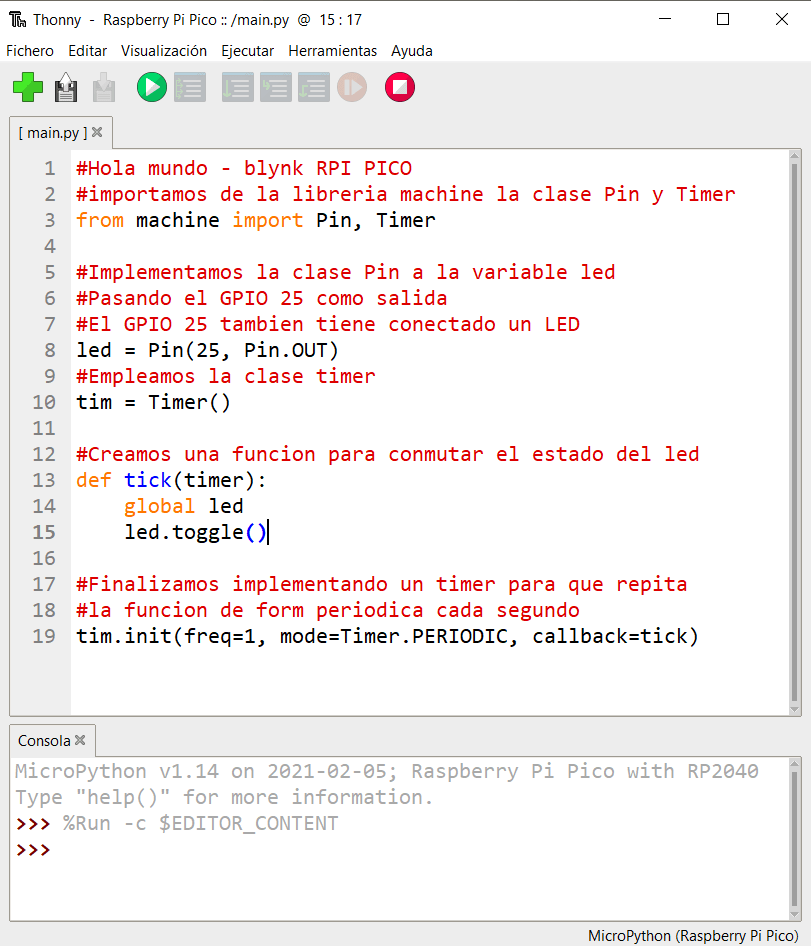The image size is (811, 946).
Task: Open the Herramientas menu
Action: 332,51
